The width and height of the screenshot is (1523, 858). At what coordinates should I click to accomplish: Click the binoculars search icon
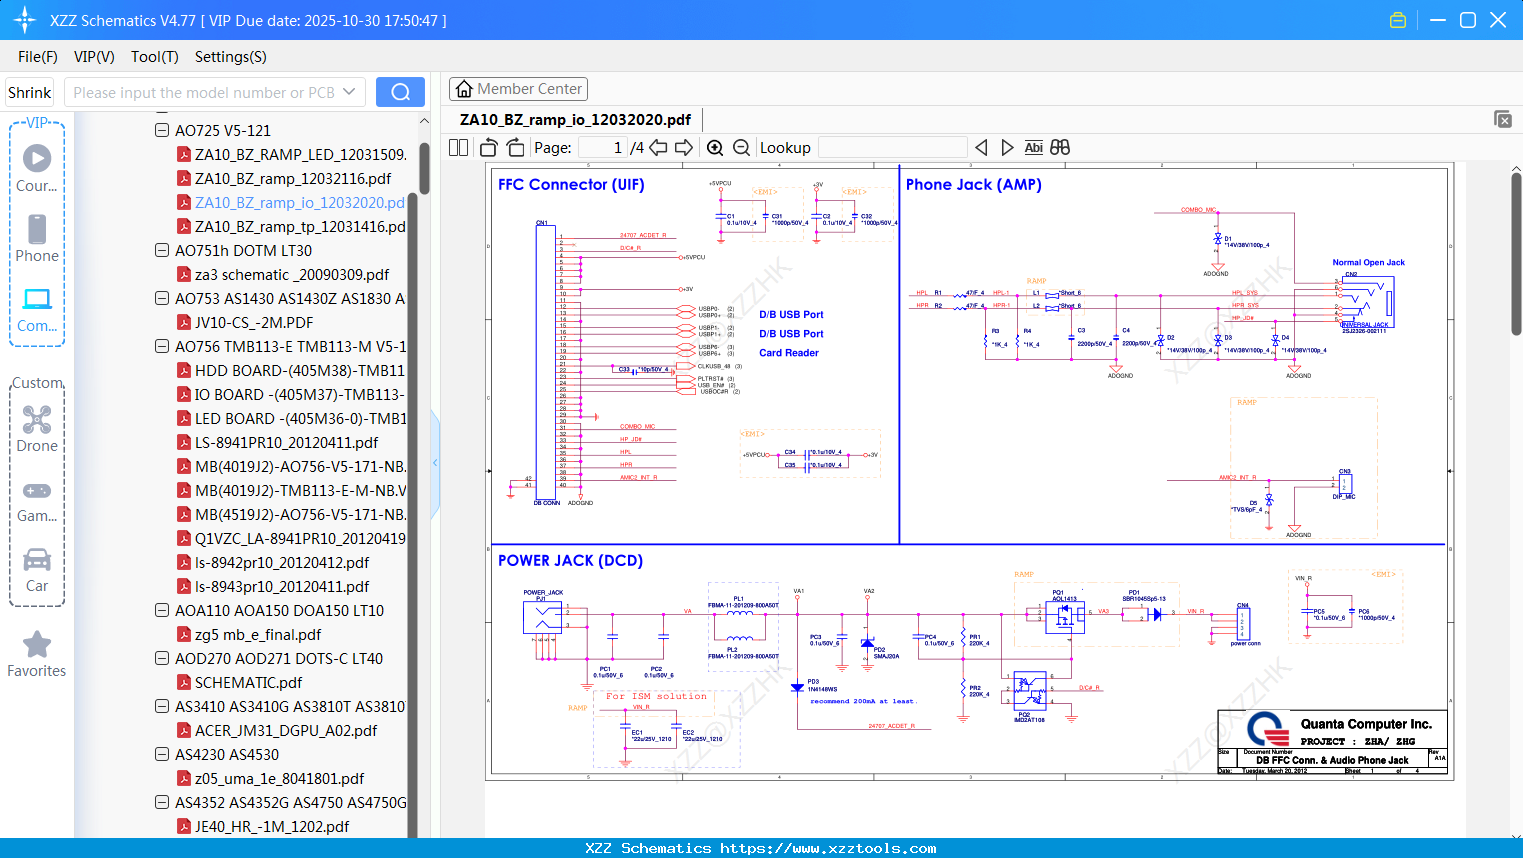(1060, 148)
